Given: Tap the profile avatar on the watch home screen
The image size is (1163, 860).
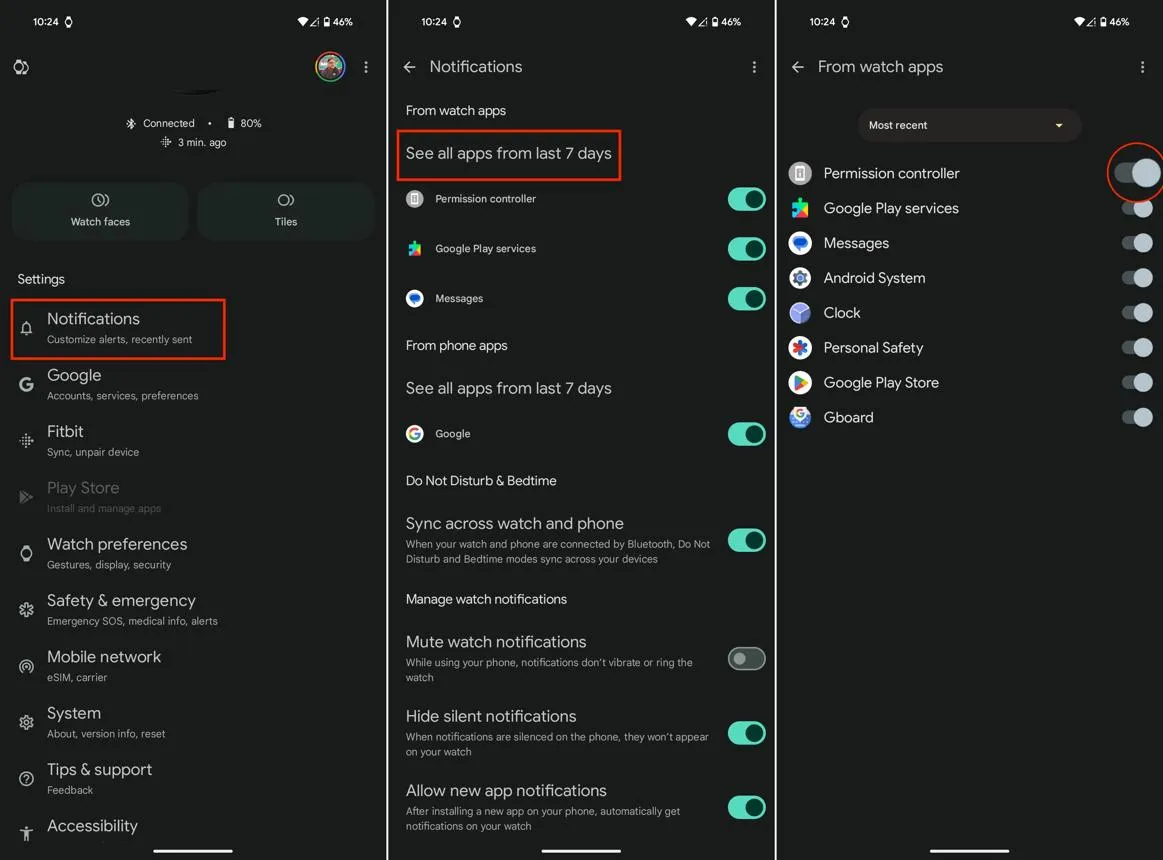Looking at the screenshot, I should 330,67.
